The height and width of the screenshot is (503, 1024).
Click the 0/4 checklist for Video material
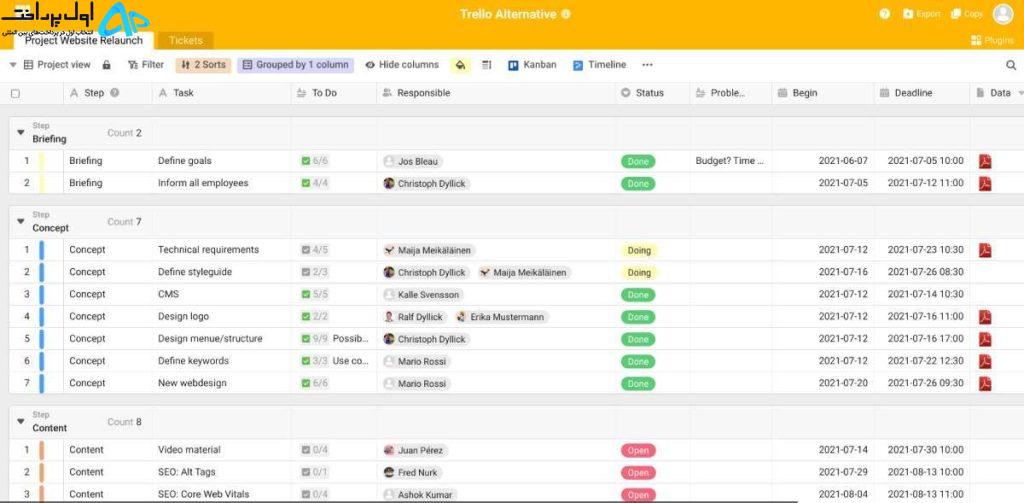tap(314, 449)
